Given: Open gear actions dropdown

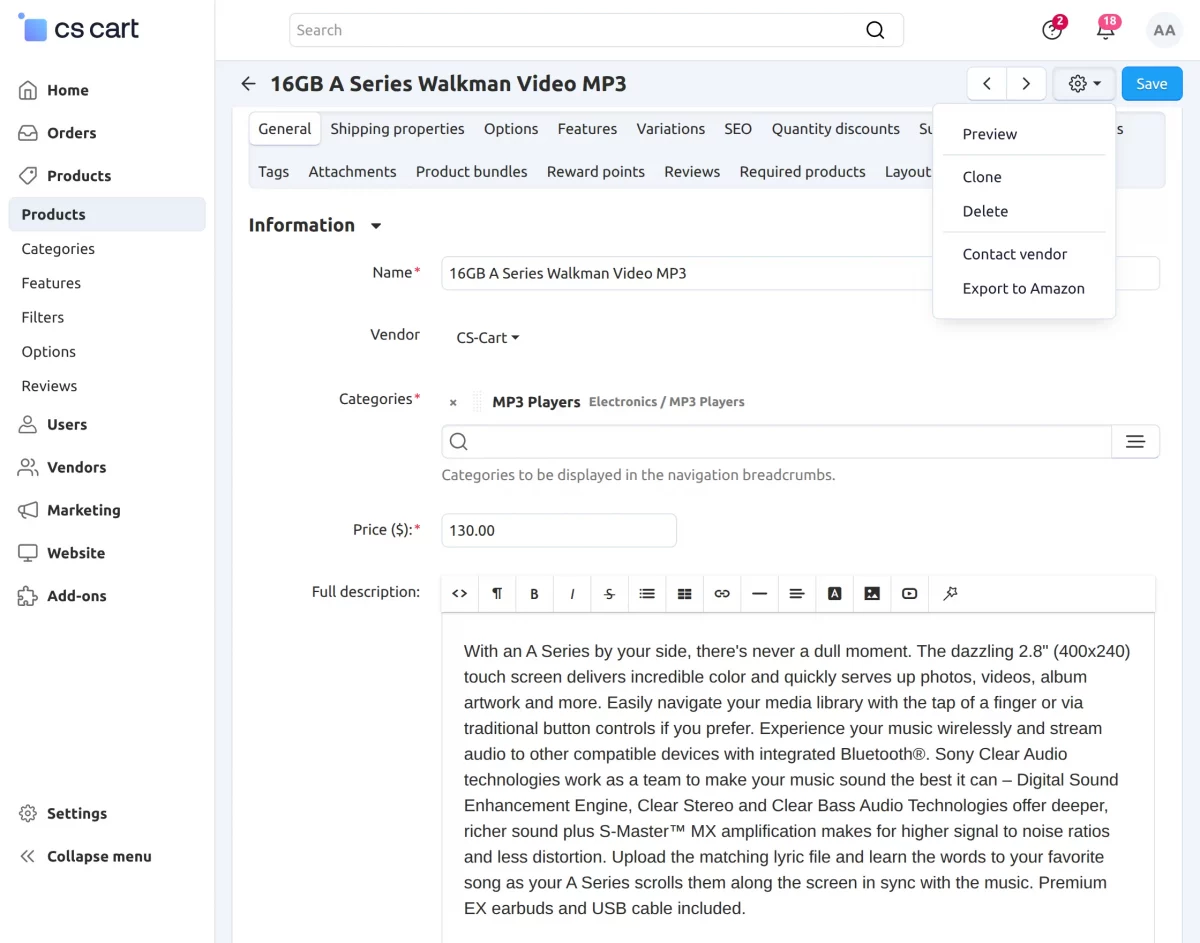Looking at the screenshot, I should [x=1084, y=84].
